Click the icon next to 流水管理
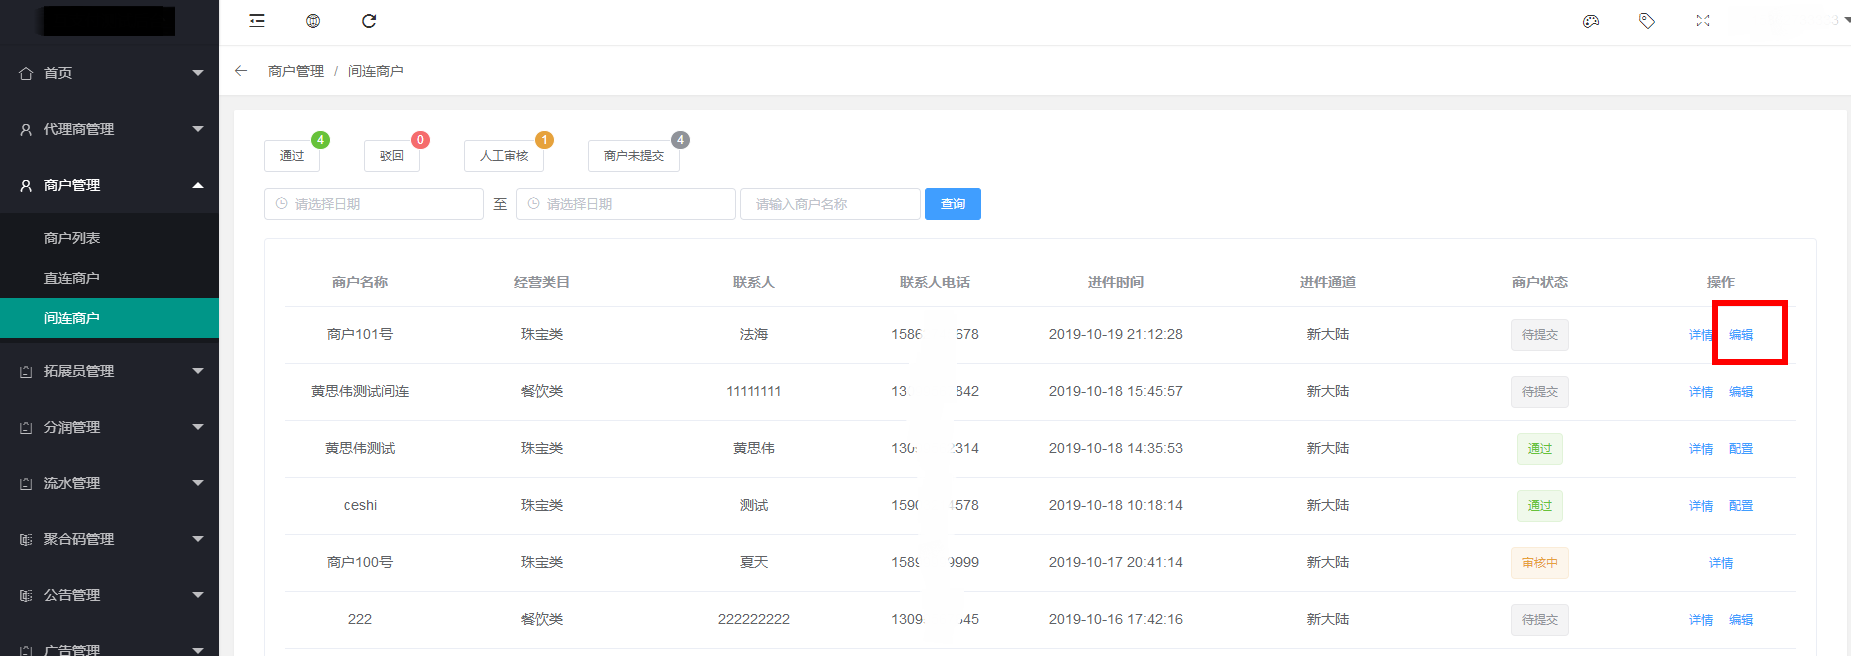 point(26,483)
